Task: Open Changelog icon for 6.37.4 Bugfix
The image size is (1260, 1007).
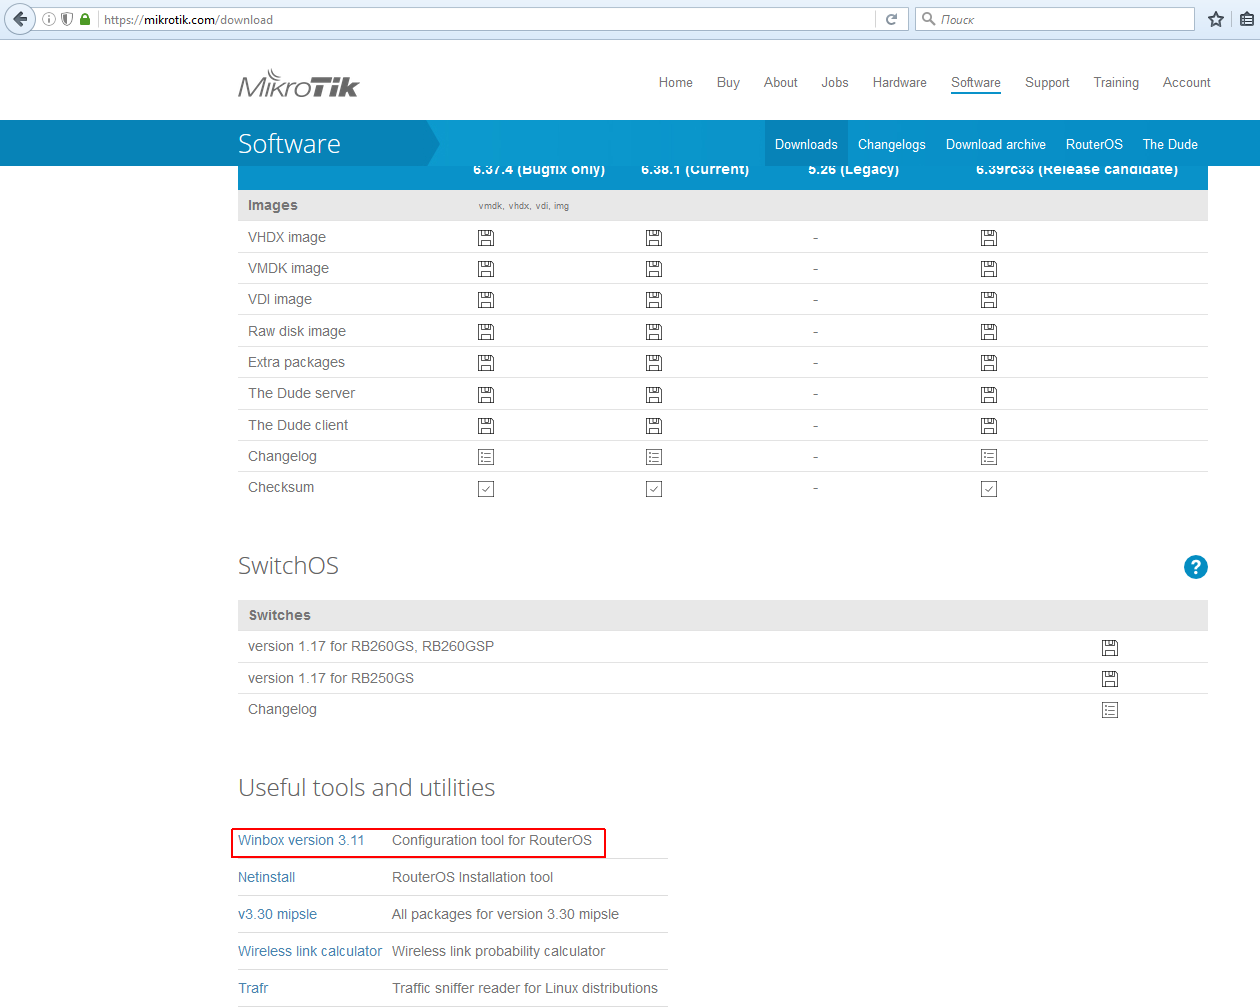Action: 486,457
